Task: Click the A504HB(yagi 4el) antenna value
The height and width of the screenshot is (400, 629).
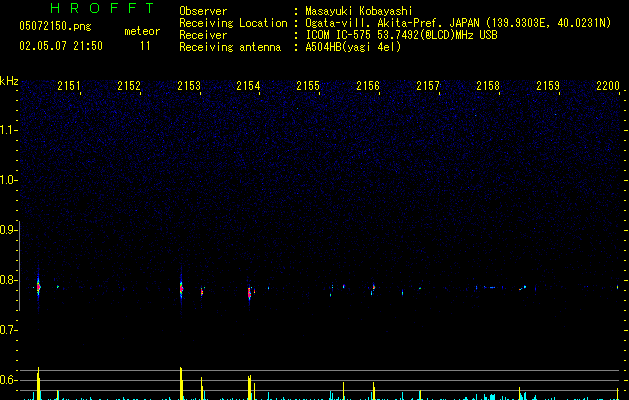Action: (x=353, y=47)
